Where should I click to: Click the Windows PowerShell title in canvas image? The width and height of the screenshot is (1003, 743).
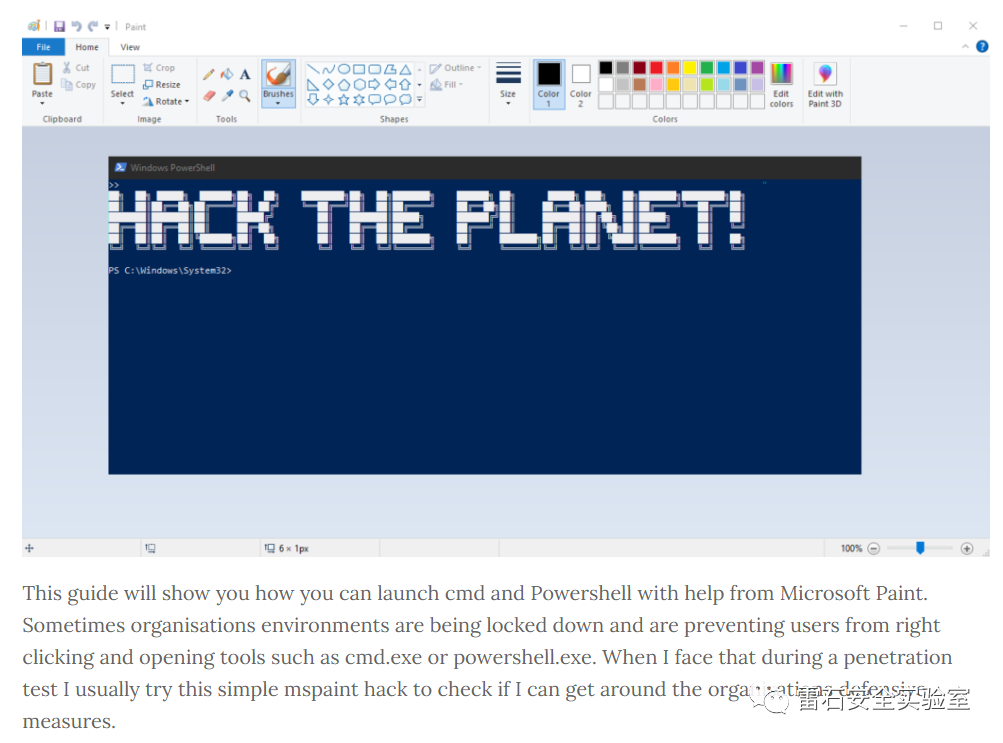pos(173,168)
